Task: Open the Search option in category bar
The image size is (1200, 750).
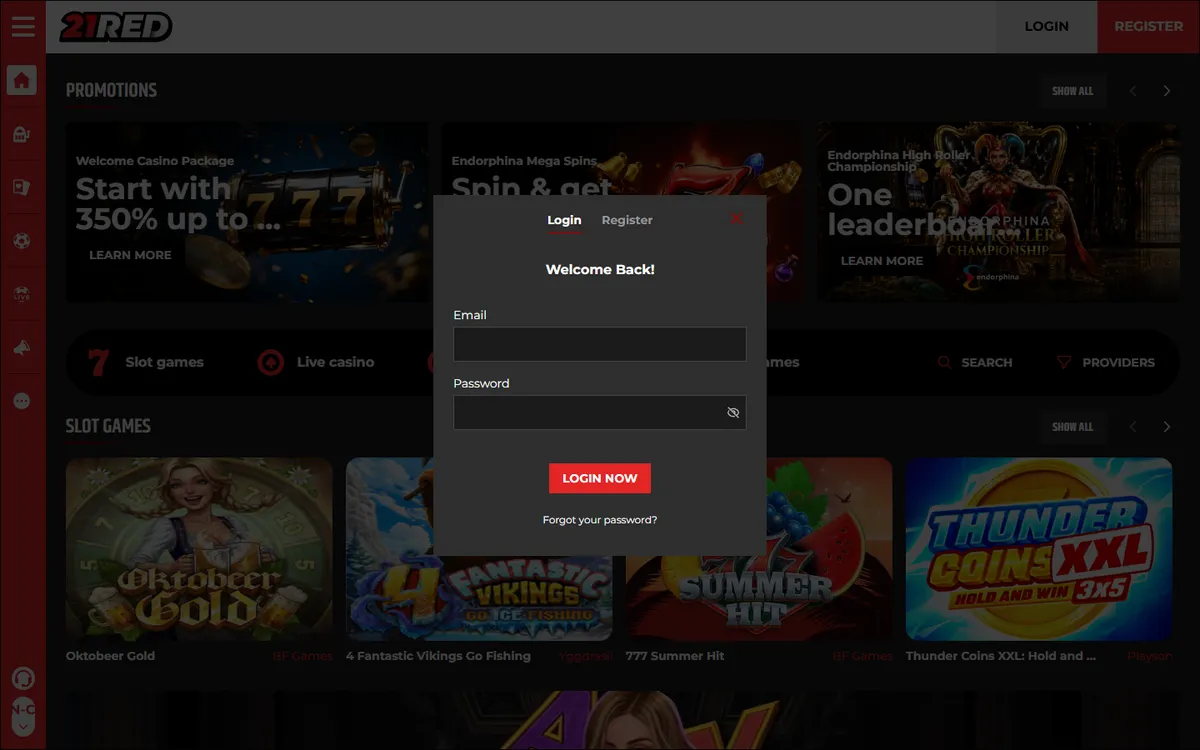Action: [975, 362]
